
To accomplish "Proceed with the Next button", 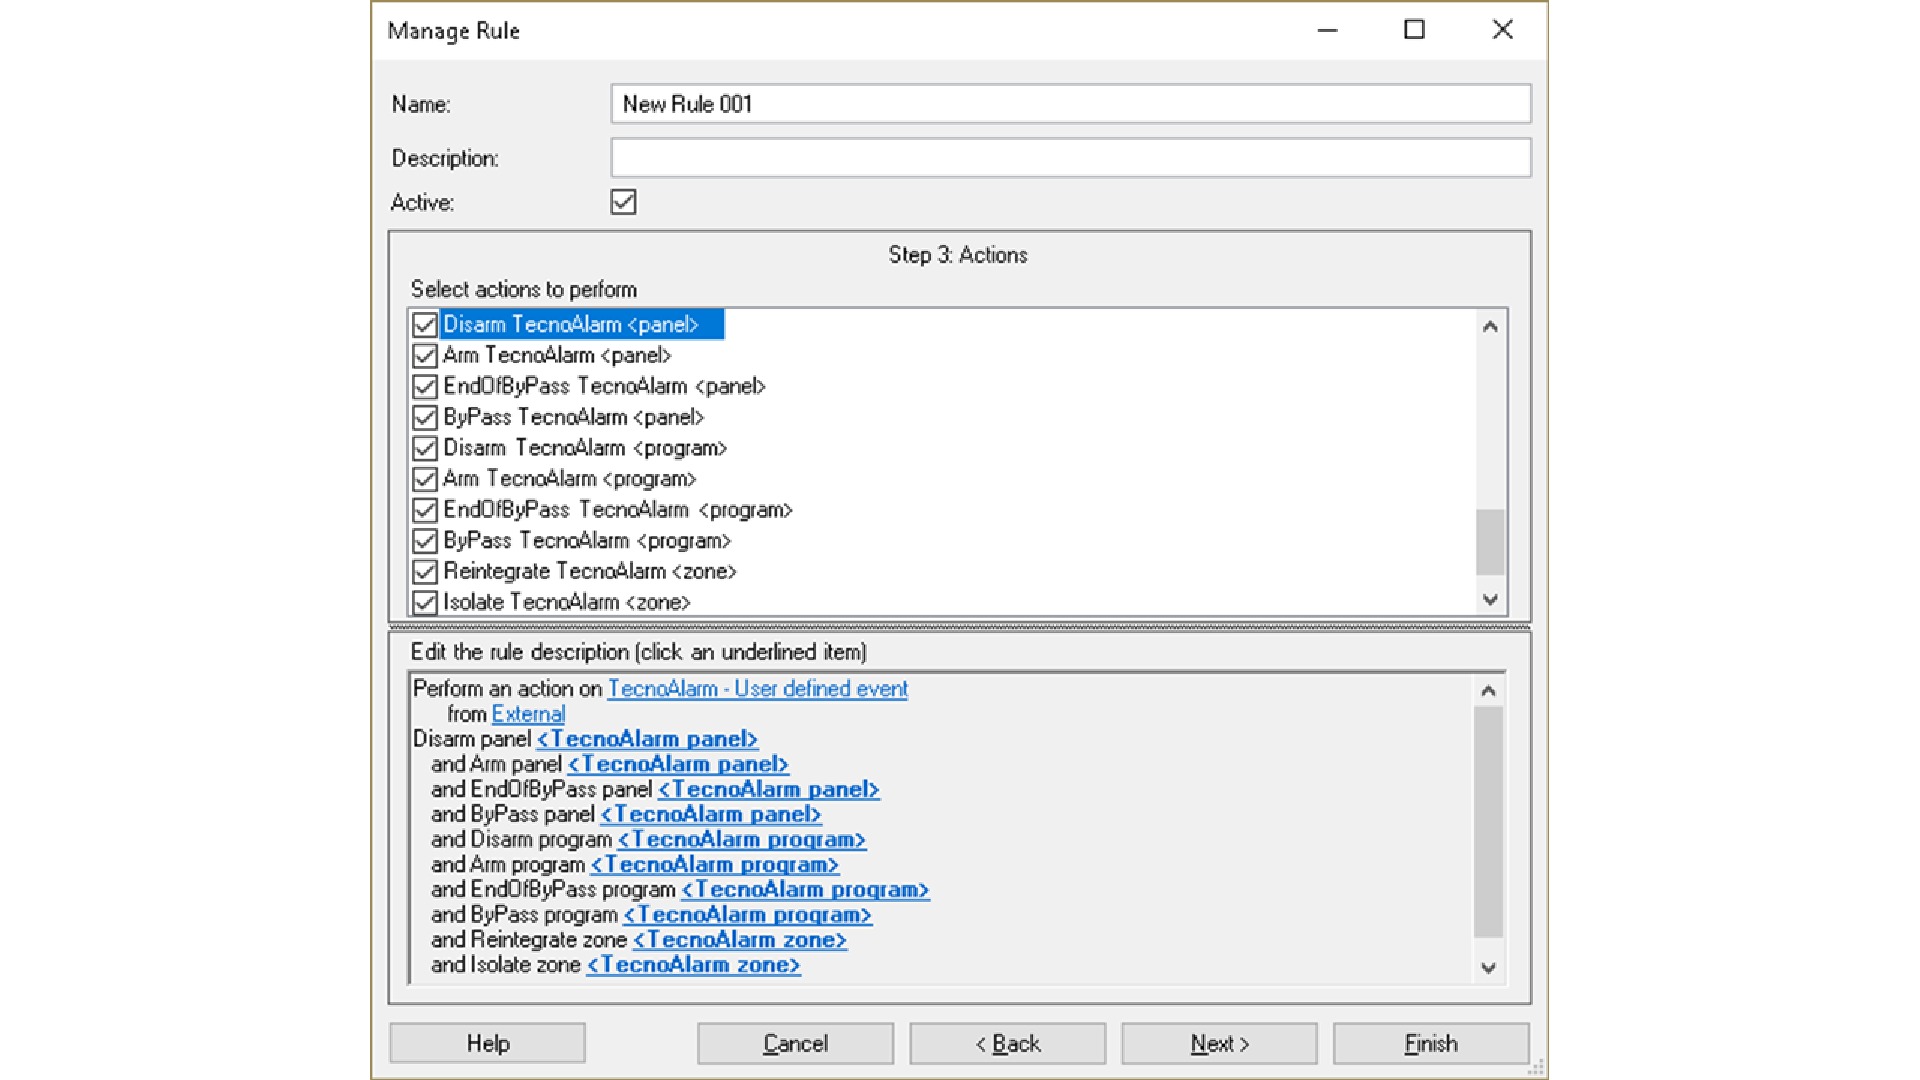I will (x=1219, y=1043).
